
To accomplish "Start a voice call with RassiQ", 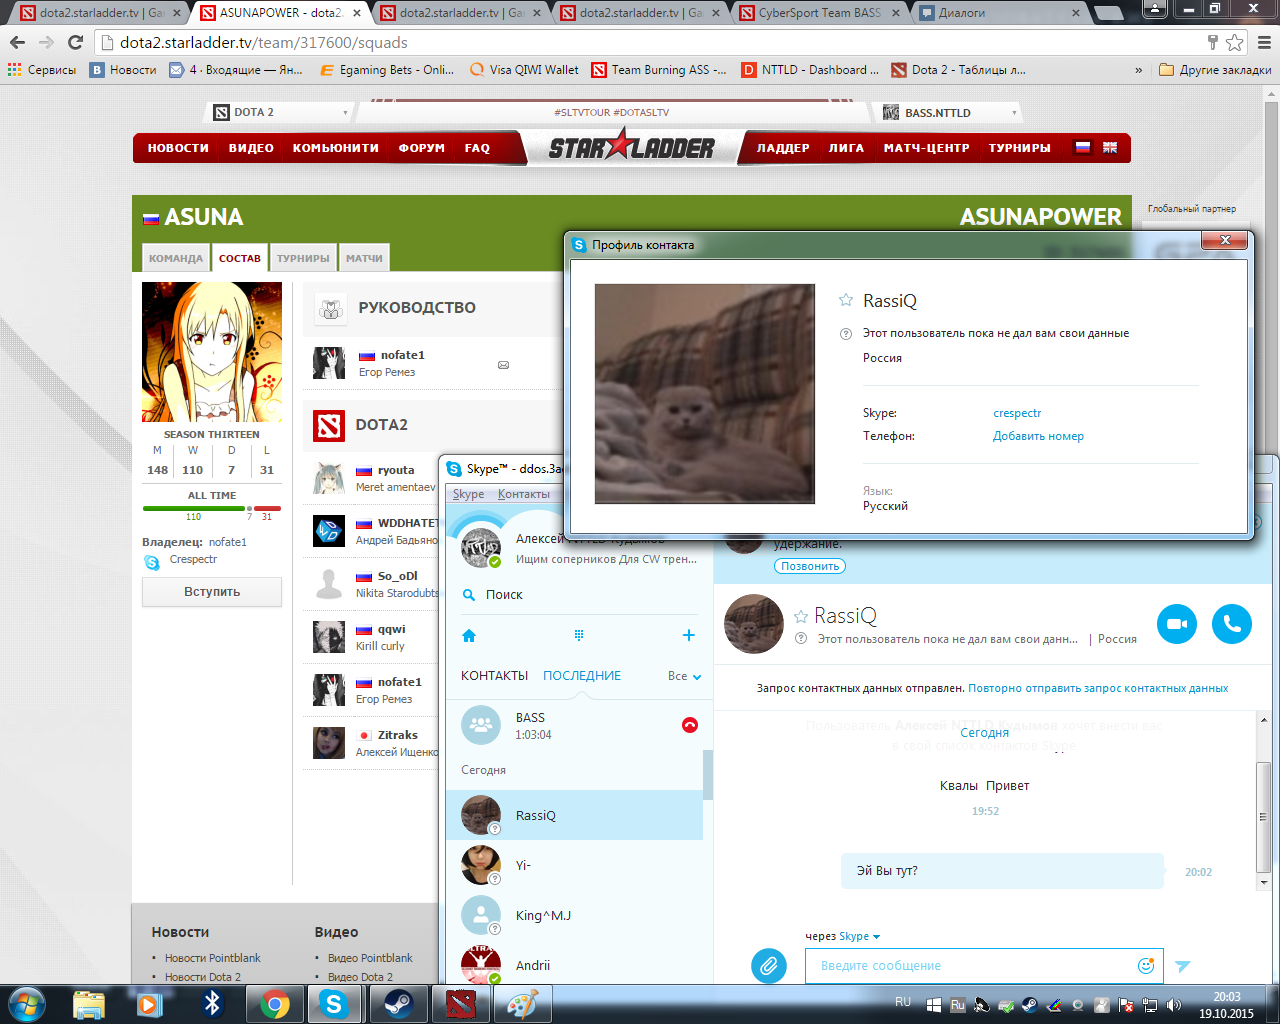I will click(x=1232, y=624).
